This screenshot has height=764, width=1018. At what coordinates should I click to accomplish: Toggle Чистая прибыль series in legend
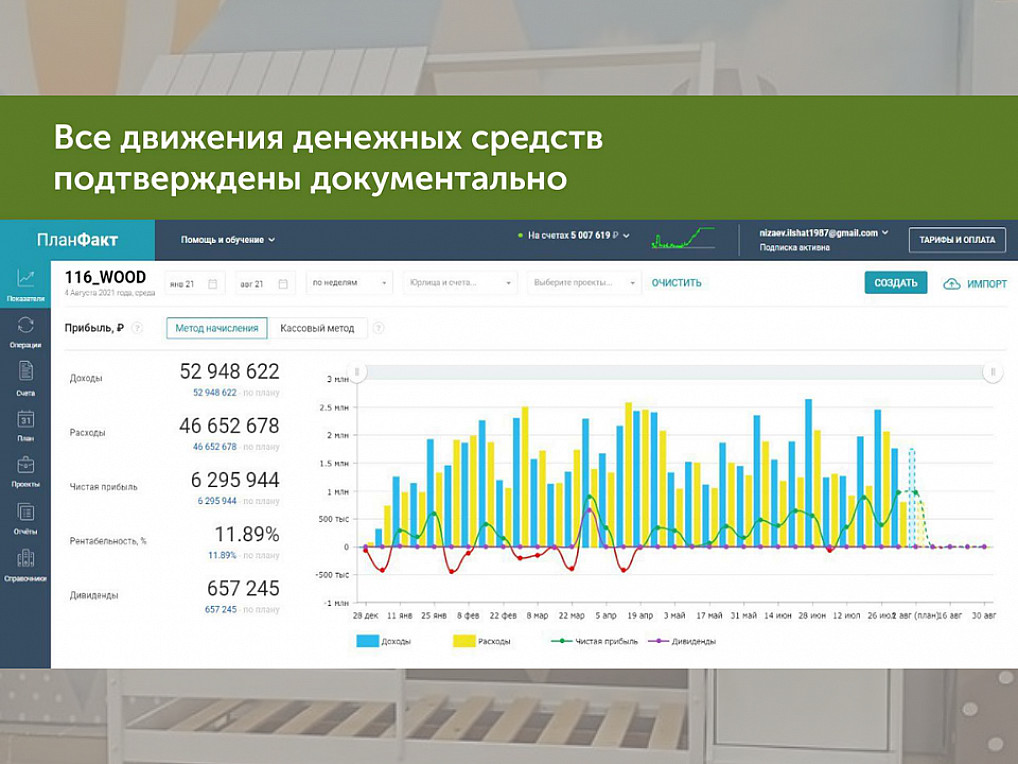click(594, 641)
